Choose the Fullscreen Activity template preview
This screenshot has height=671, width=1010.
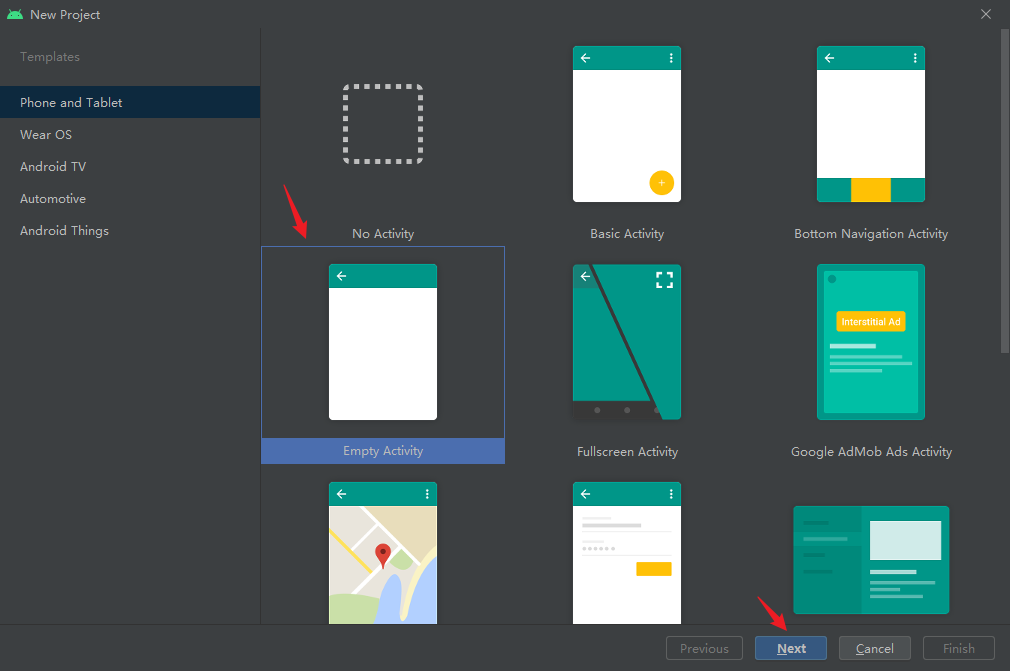[x=627, y=342]
